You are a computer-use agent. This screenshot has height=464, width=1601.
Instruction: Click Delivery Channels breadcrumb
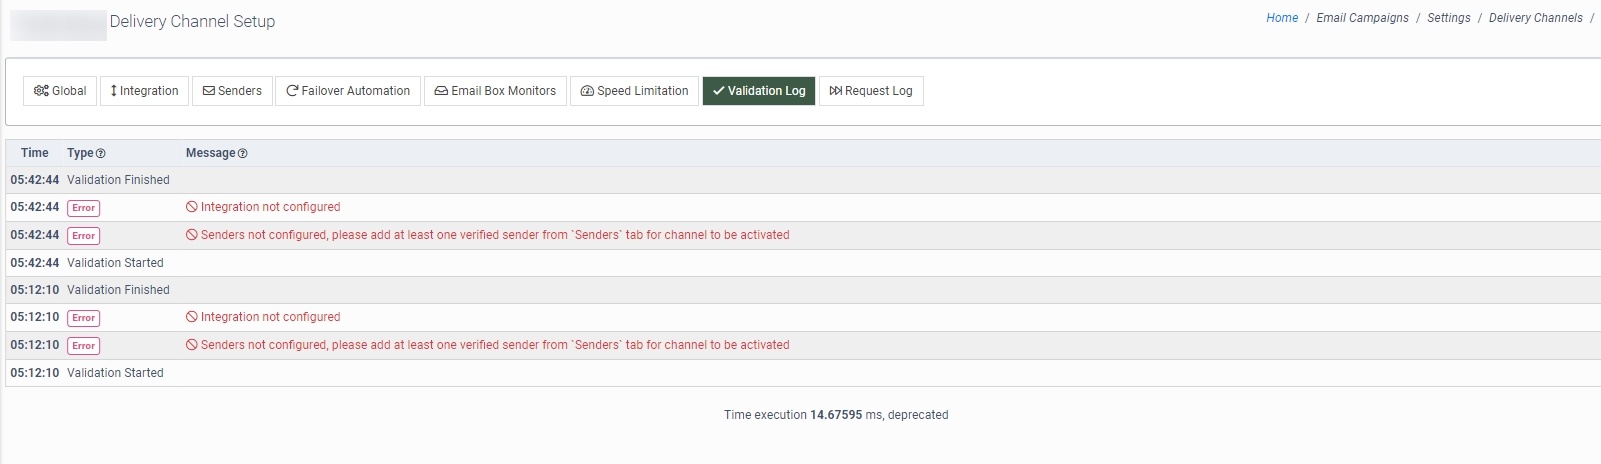pos(1535,18)
